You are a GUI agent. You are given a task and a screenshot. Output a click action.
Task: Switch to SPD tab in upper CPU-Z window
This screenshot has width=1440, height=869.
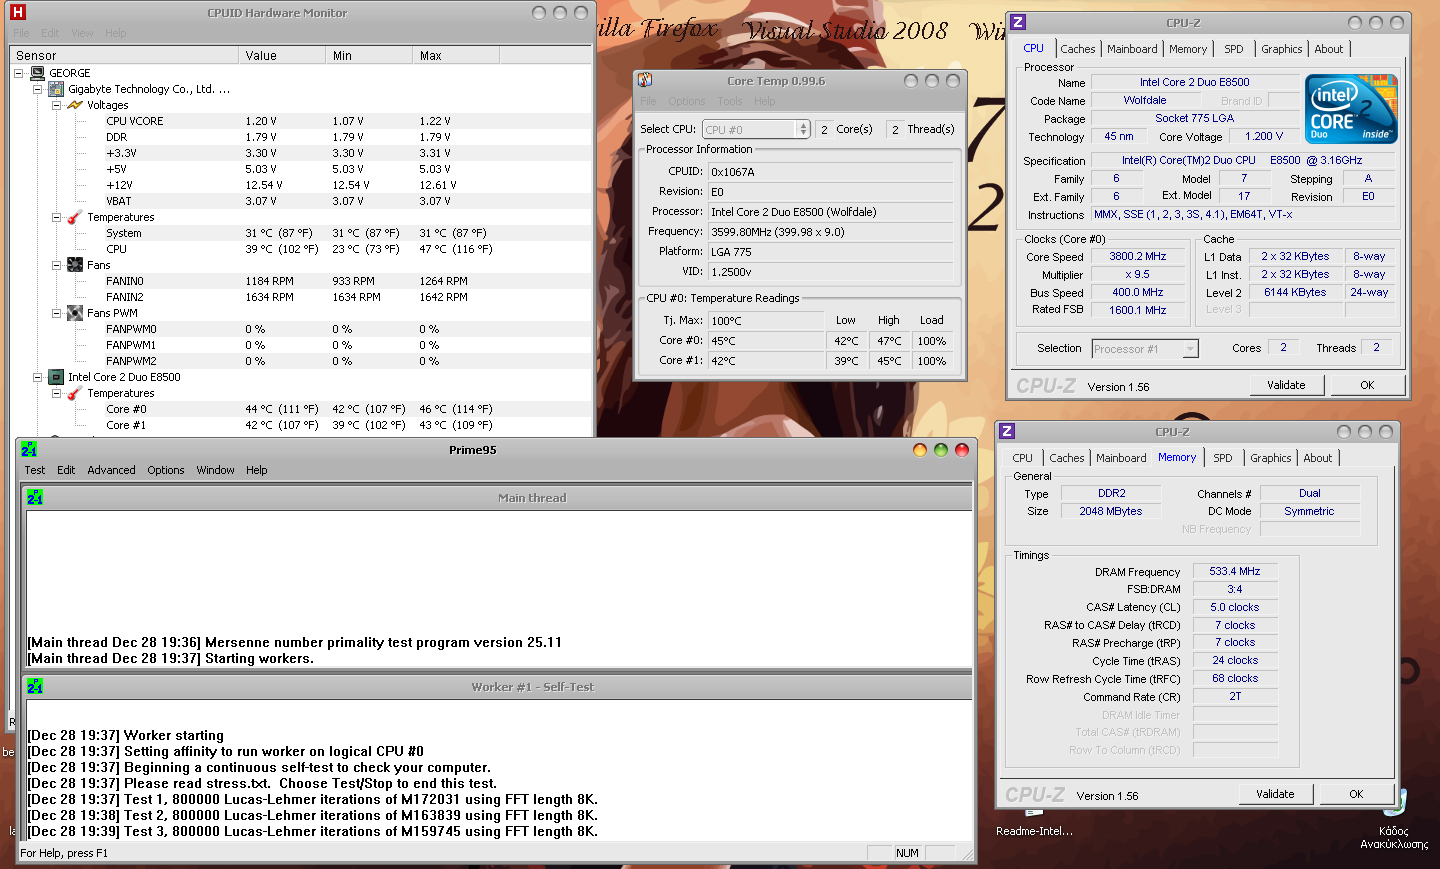[x=1234, y=49]
